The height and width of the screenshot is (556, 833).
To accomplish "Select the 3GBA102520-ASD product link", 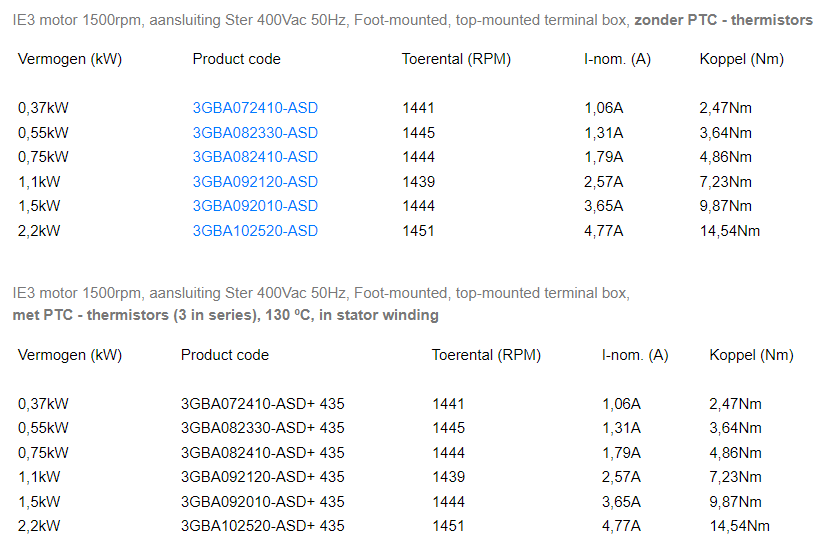I will pos(255,231).
